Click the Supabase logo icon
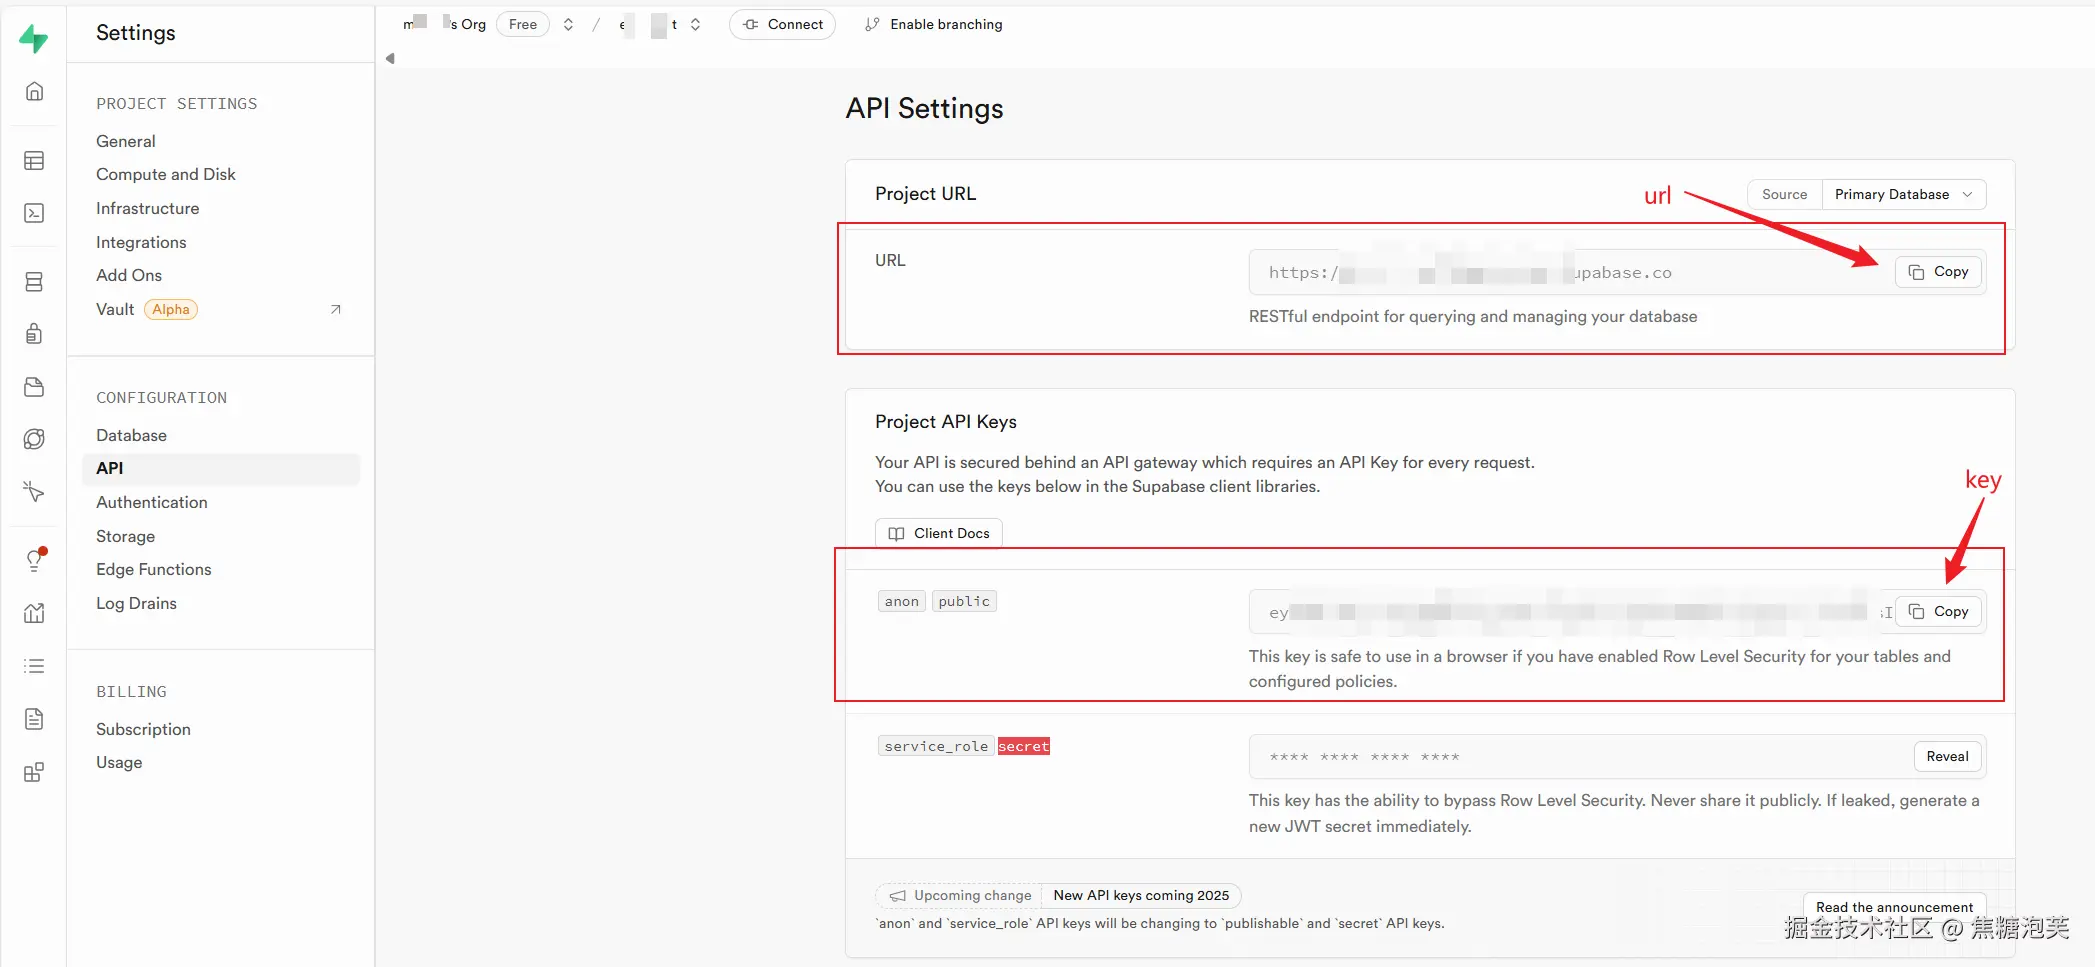The height and width of the screenshot is (967, 2095). click(34, 38)
